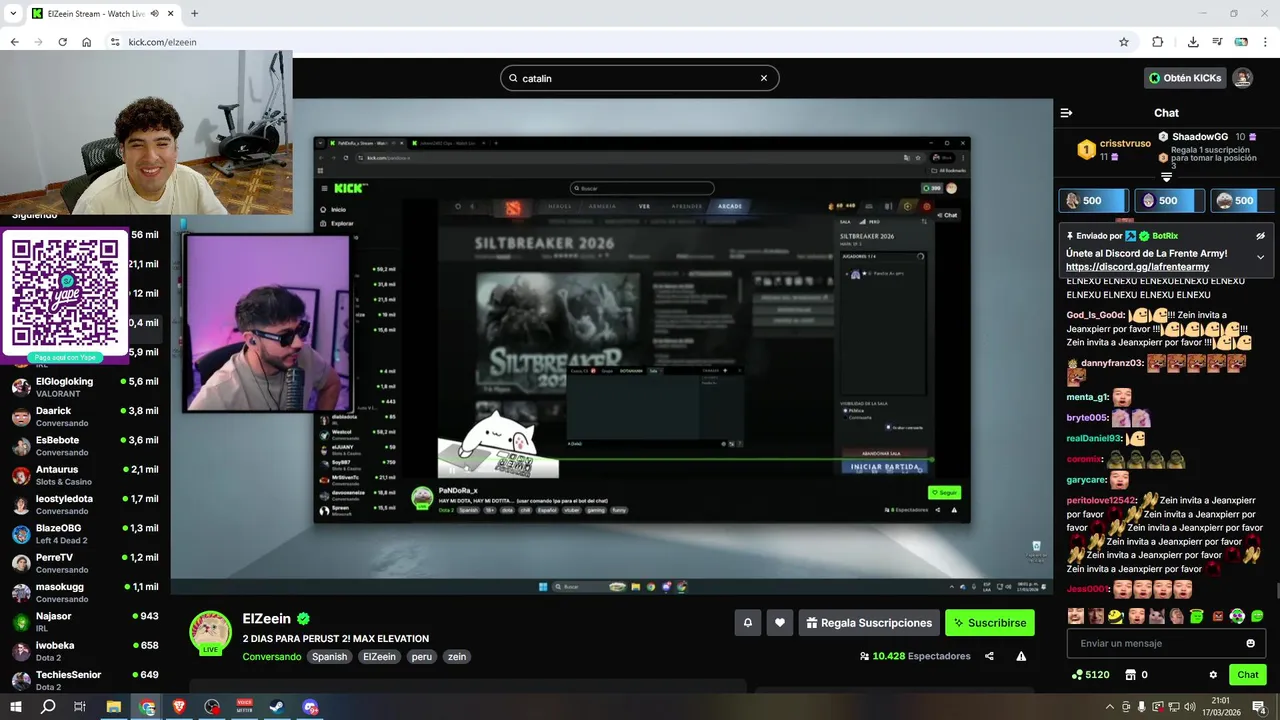1280x720 pixels.
Task: Open the user profile avatar menu
Action: (x=1242, y=78)
